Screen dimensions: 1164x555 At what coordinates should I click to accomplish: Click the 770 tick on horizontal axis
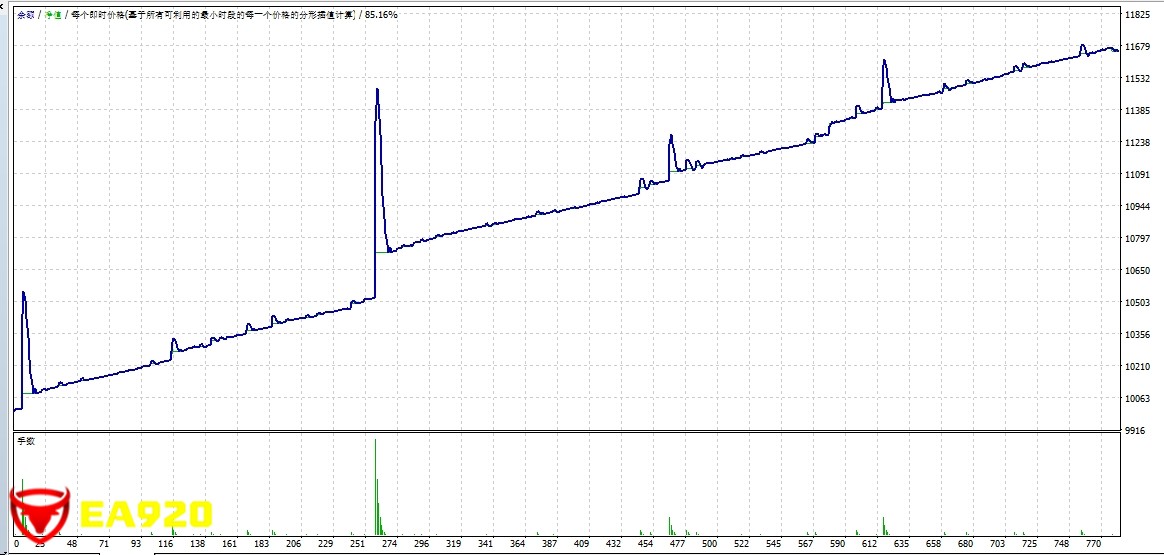1092,545
